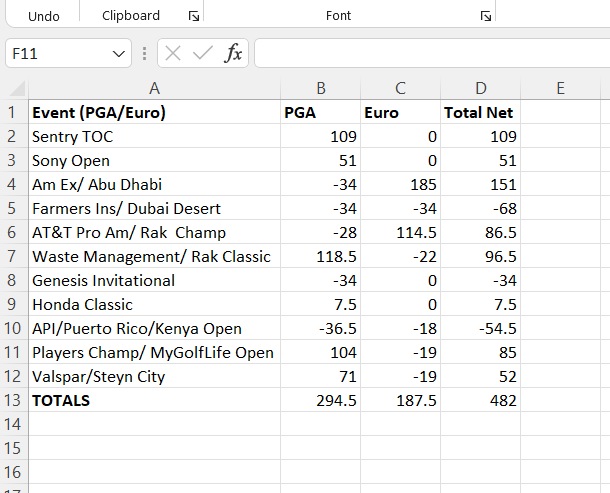This screenshot has height=493, width=610.
Task: Select Euro total 187.5 cell
Action: [x=400, y=400]
